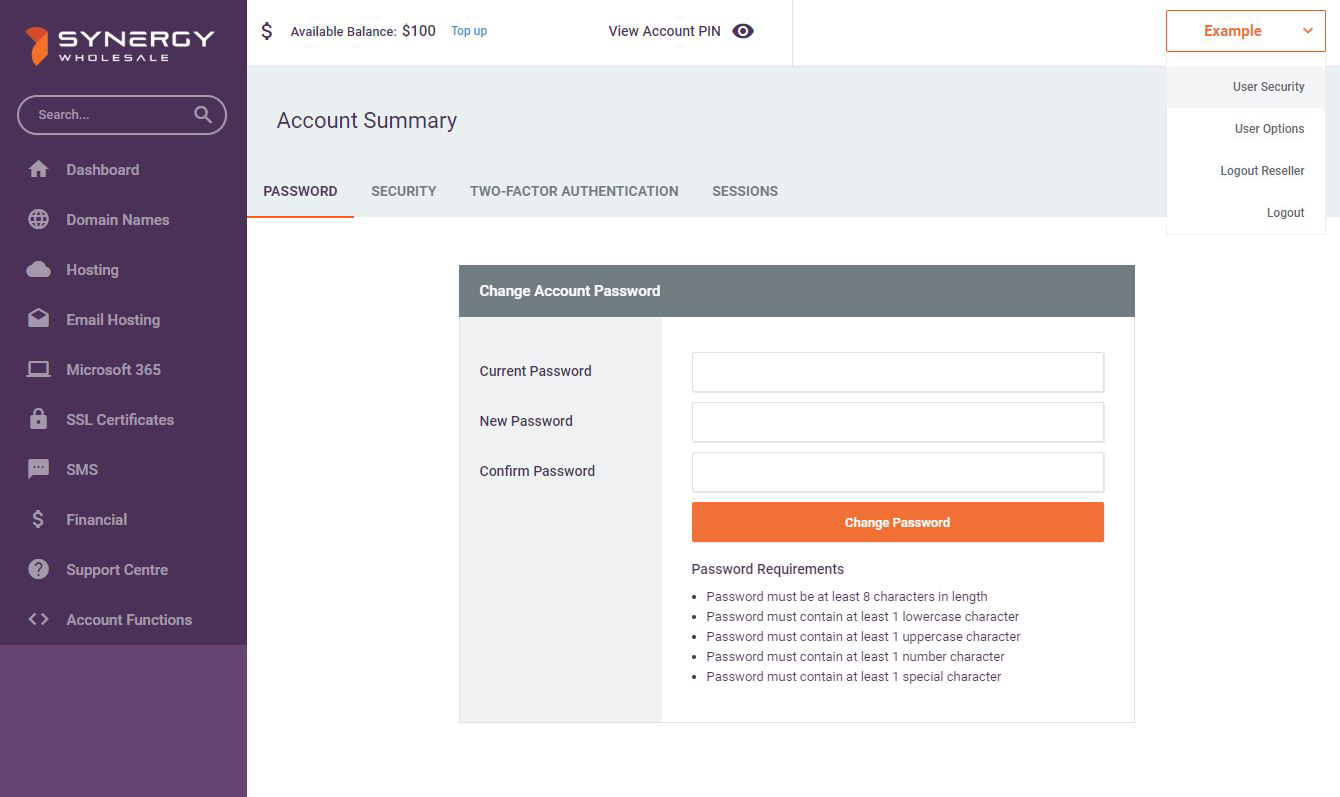Expand Account Functions in sidebar
Viewport: 1340px width, 797px height.
click(x=128, y=620)
